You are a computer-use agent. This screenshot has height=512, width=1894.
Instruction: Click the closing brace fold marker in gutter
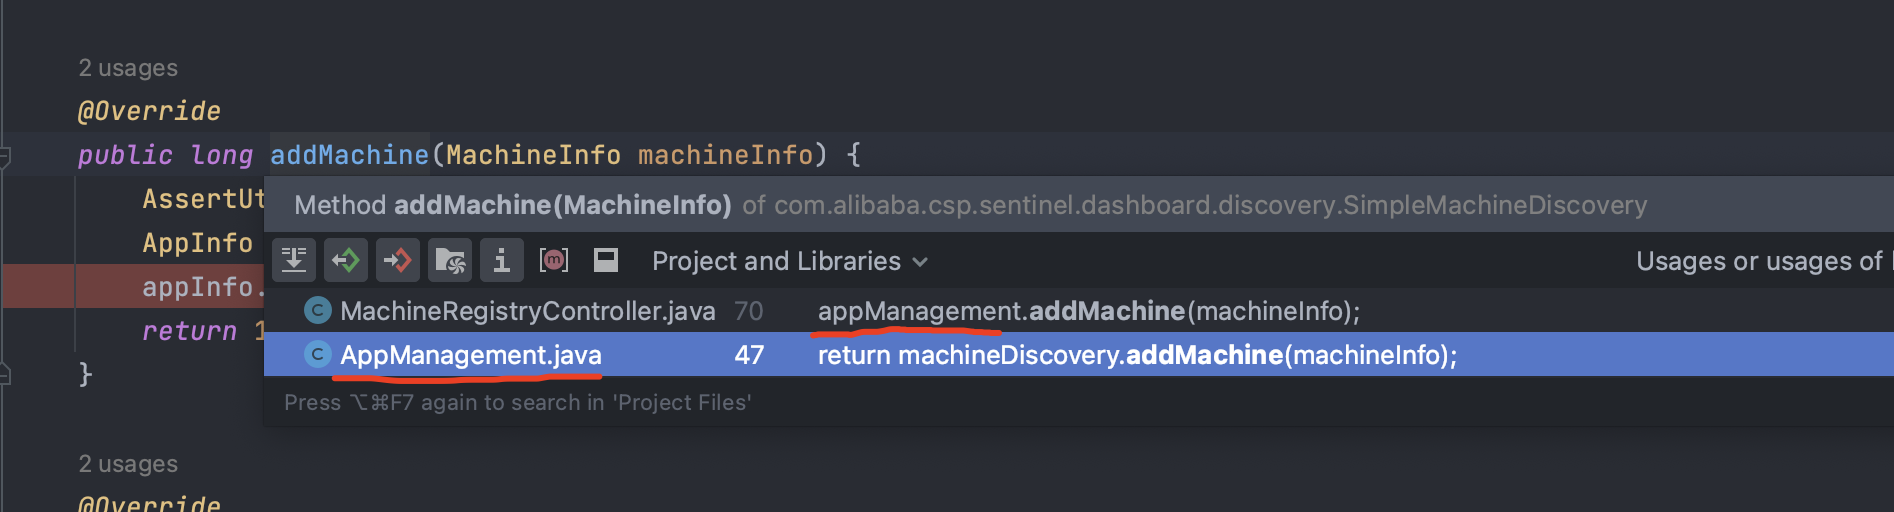point(5,375)
